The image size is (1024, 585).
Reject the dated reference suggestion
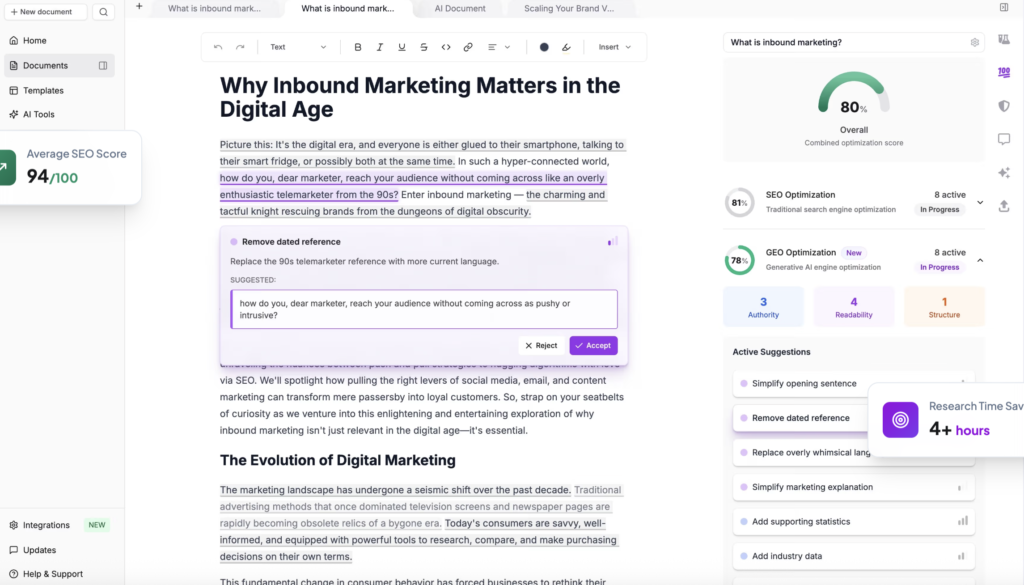541,345
